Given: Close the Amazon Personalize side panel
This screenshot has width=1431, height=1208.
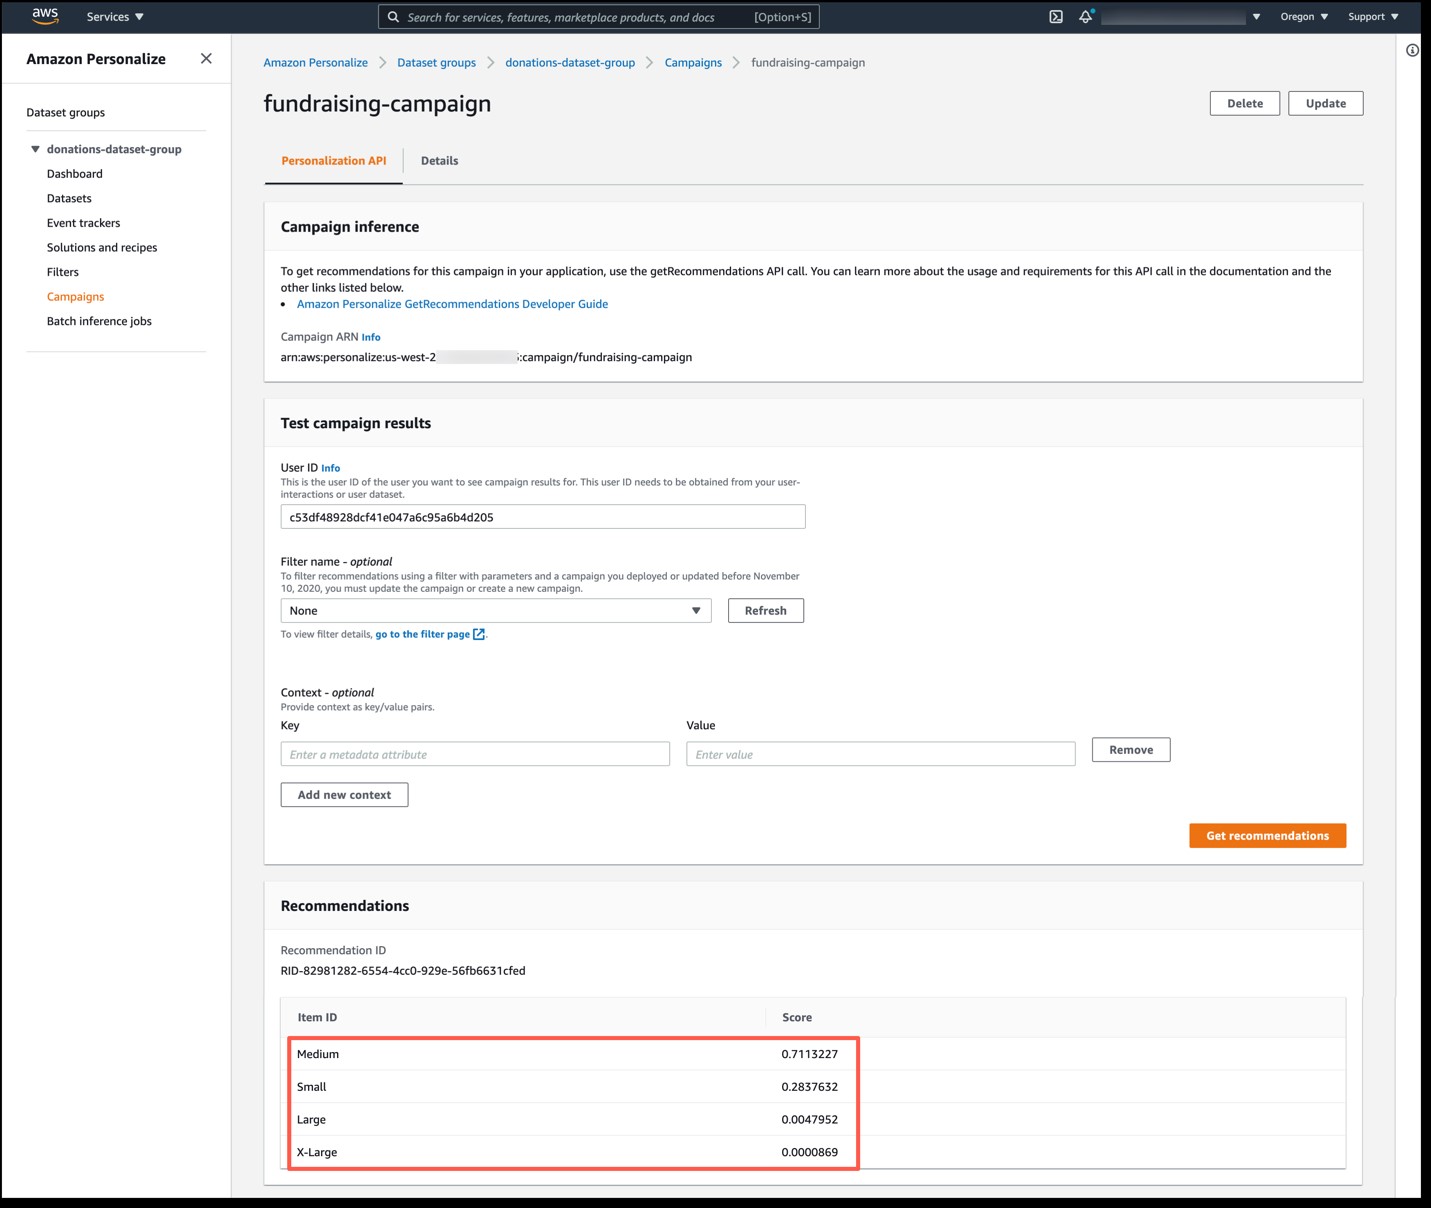Looking at the screenshot, I should [206, 59].
